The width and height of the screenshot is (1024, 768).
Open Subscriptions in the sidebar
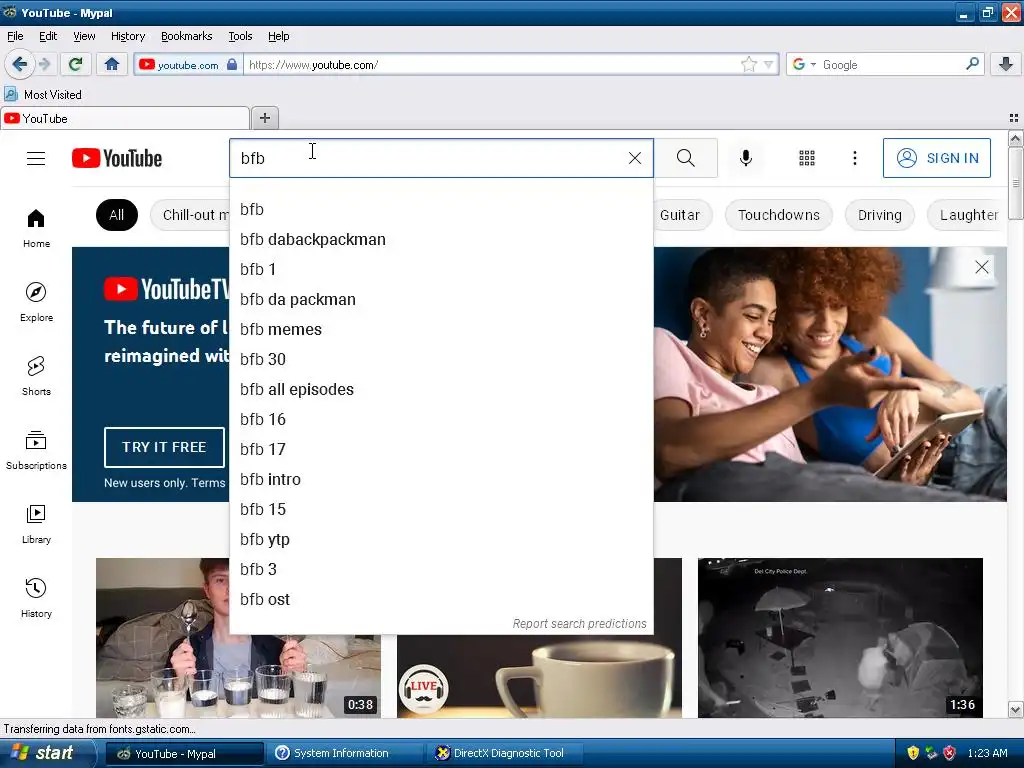[x=36, y=450]
